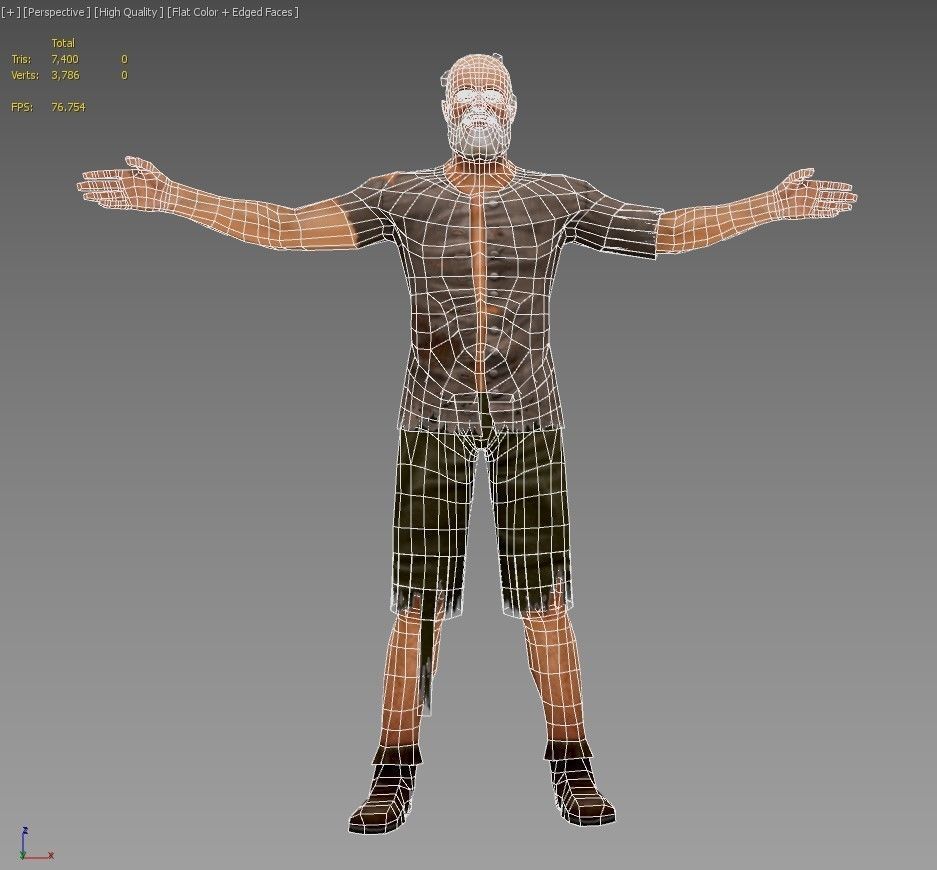
Task: Open the Flat Color + Edged Faces shading menu
Action: 231,12
